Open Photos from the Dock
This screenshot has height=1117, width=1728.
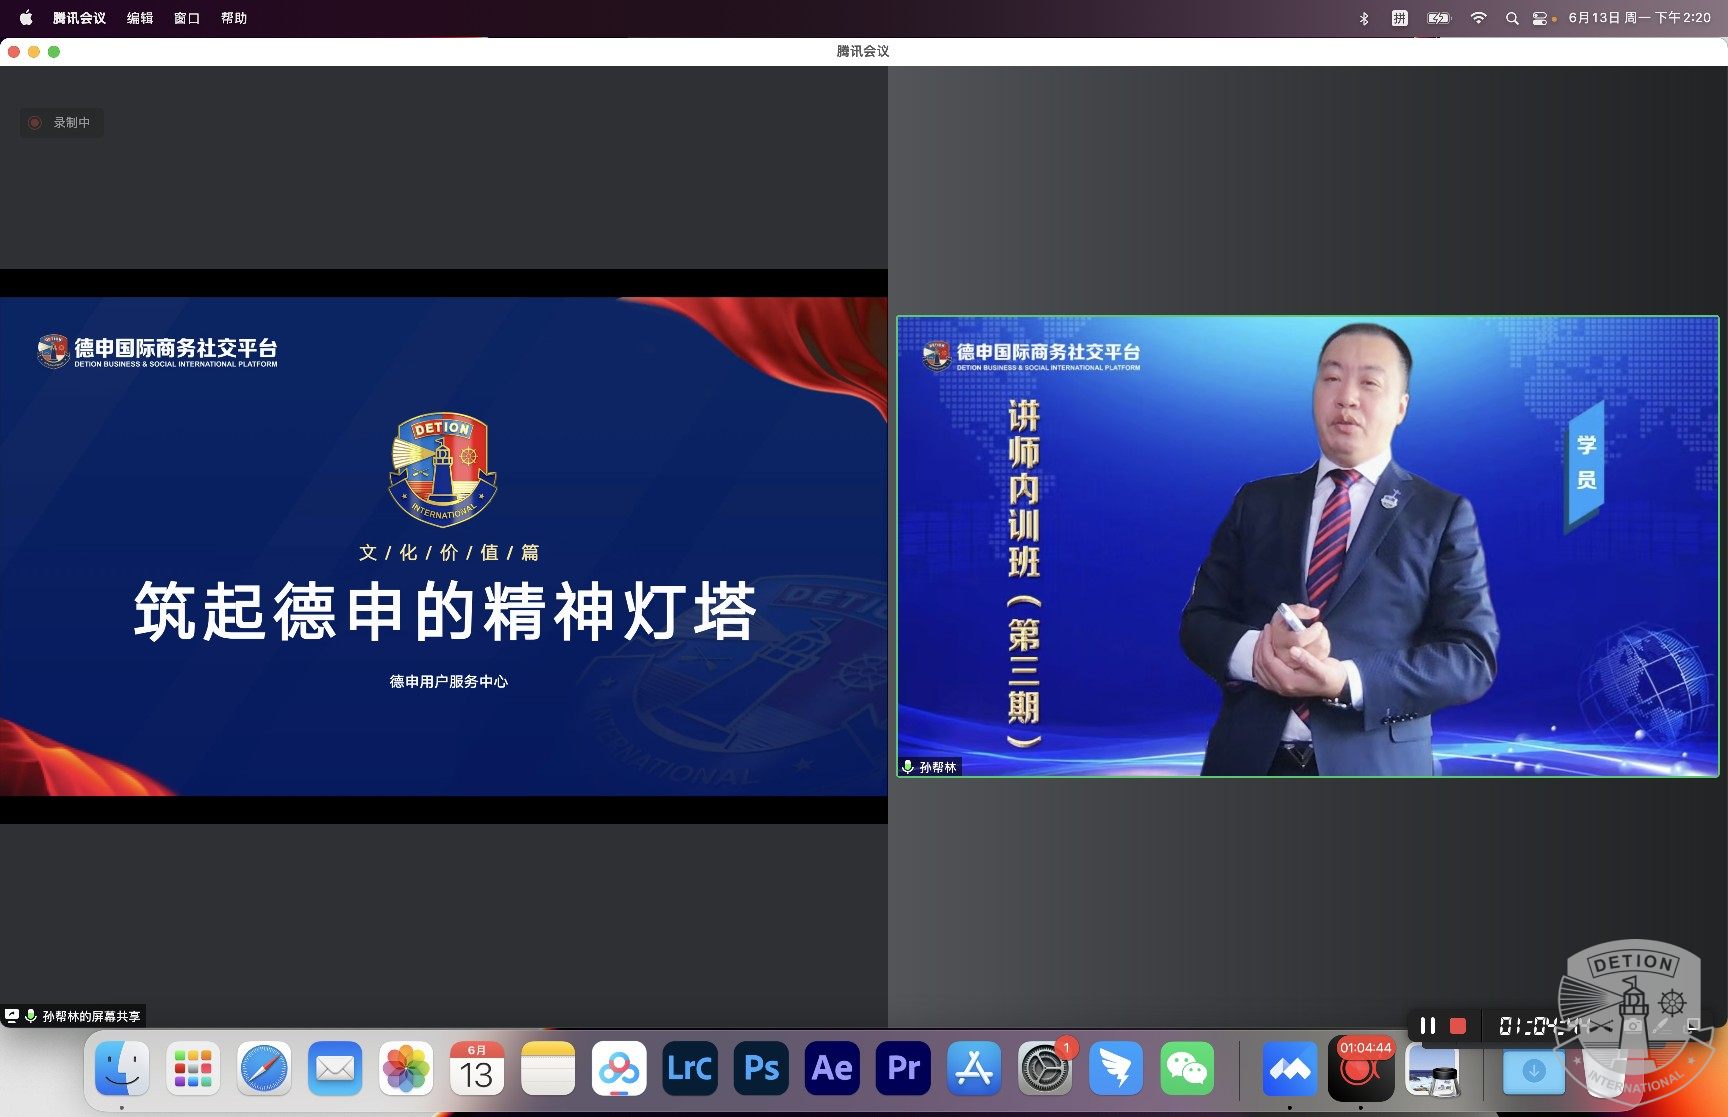coord(406,1069)
